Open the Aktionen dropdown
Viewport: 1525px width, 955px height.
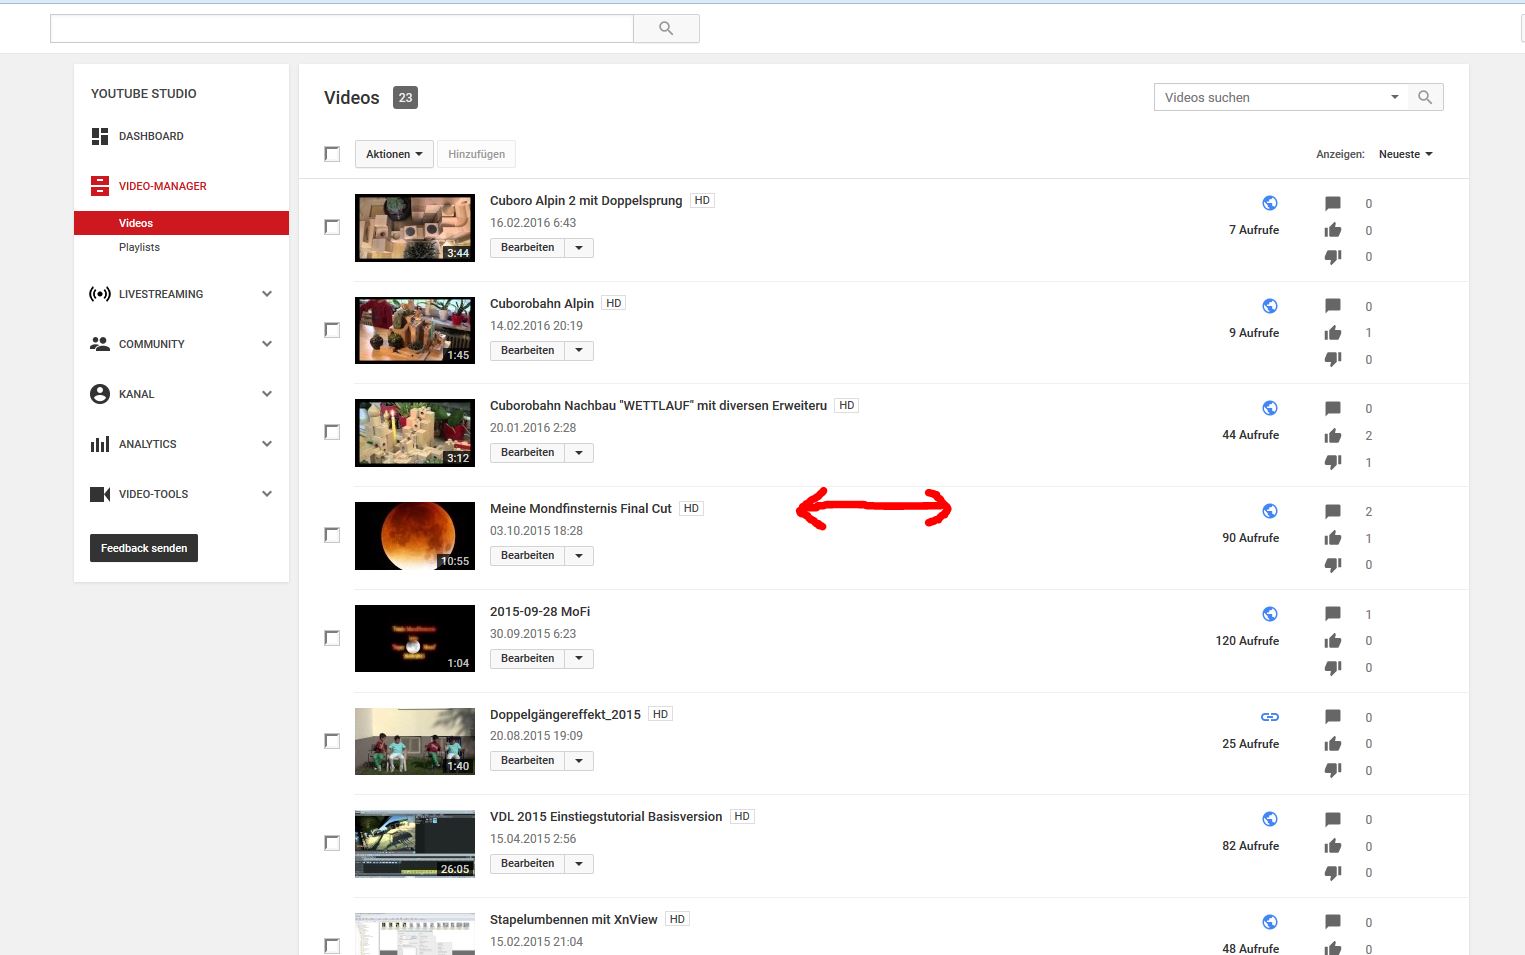[x=394, y=154]
